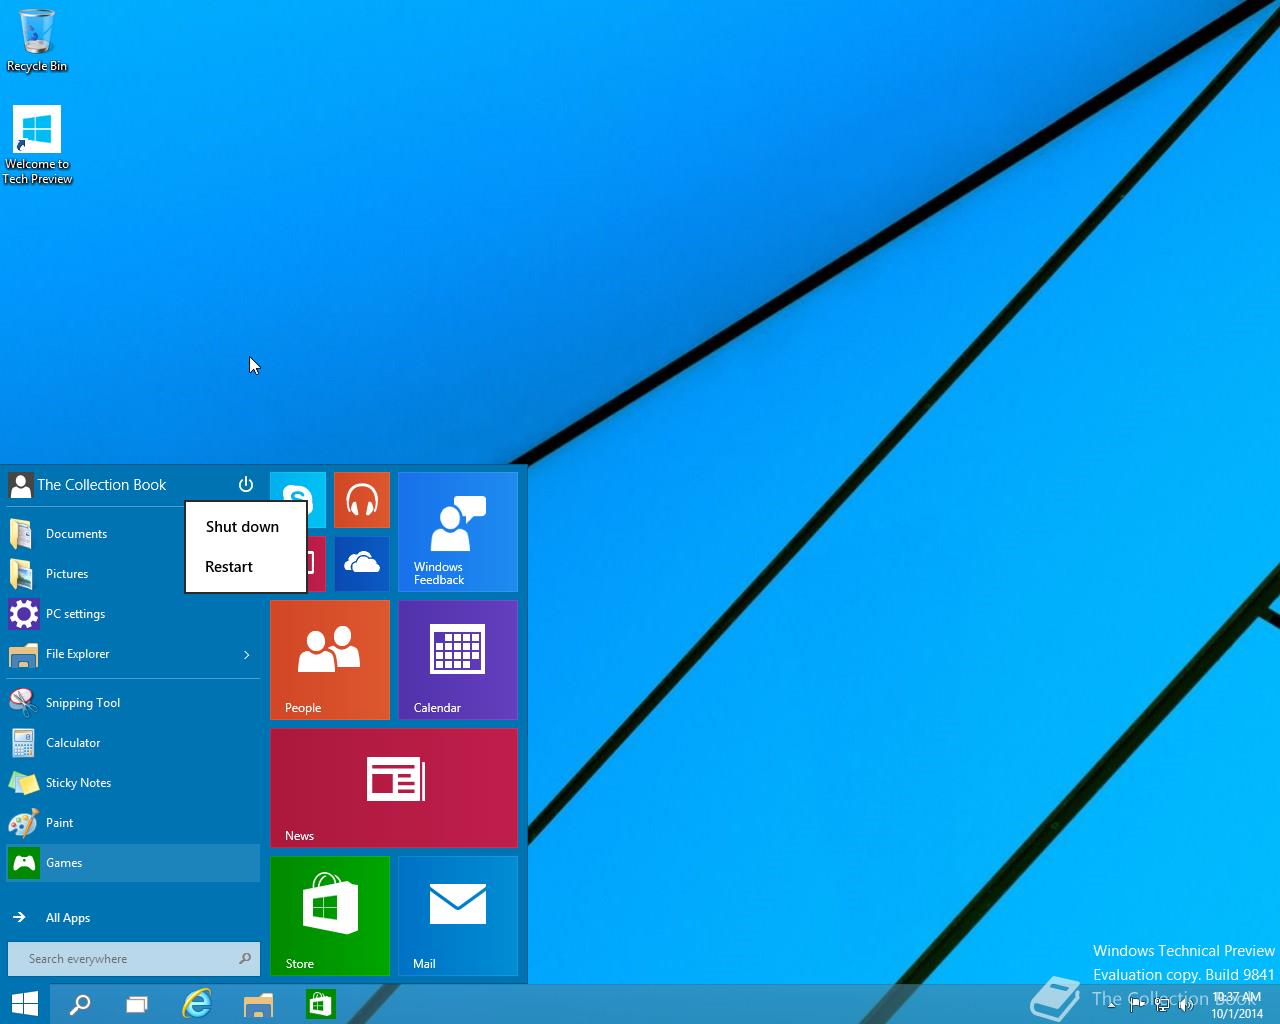This screenshot has width=1280, height=1024.
Task: Show hidden tray icons arrow
Action: click(1112, 1006)
